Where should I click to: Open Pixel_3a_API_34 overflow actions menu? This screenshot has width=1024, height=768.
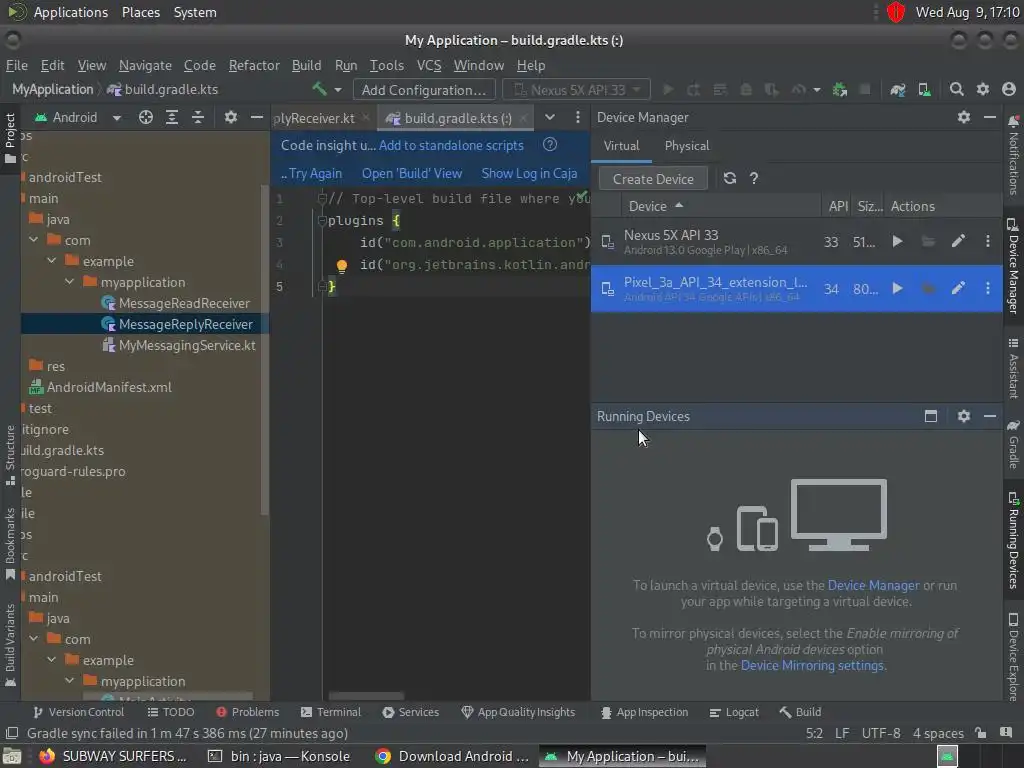pyautogui.click(x=987, y=288)
